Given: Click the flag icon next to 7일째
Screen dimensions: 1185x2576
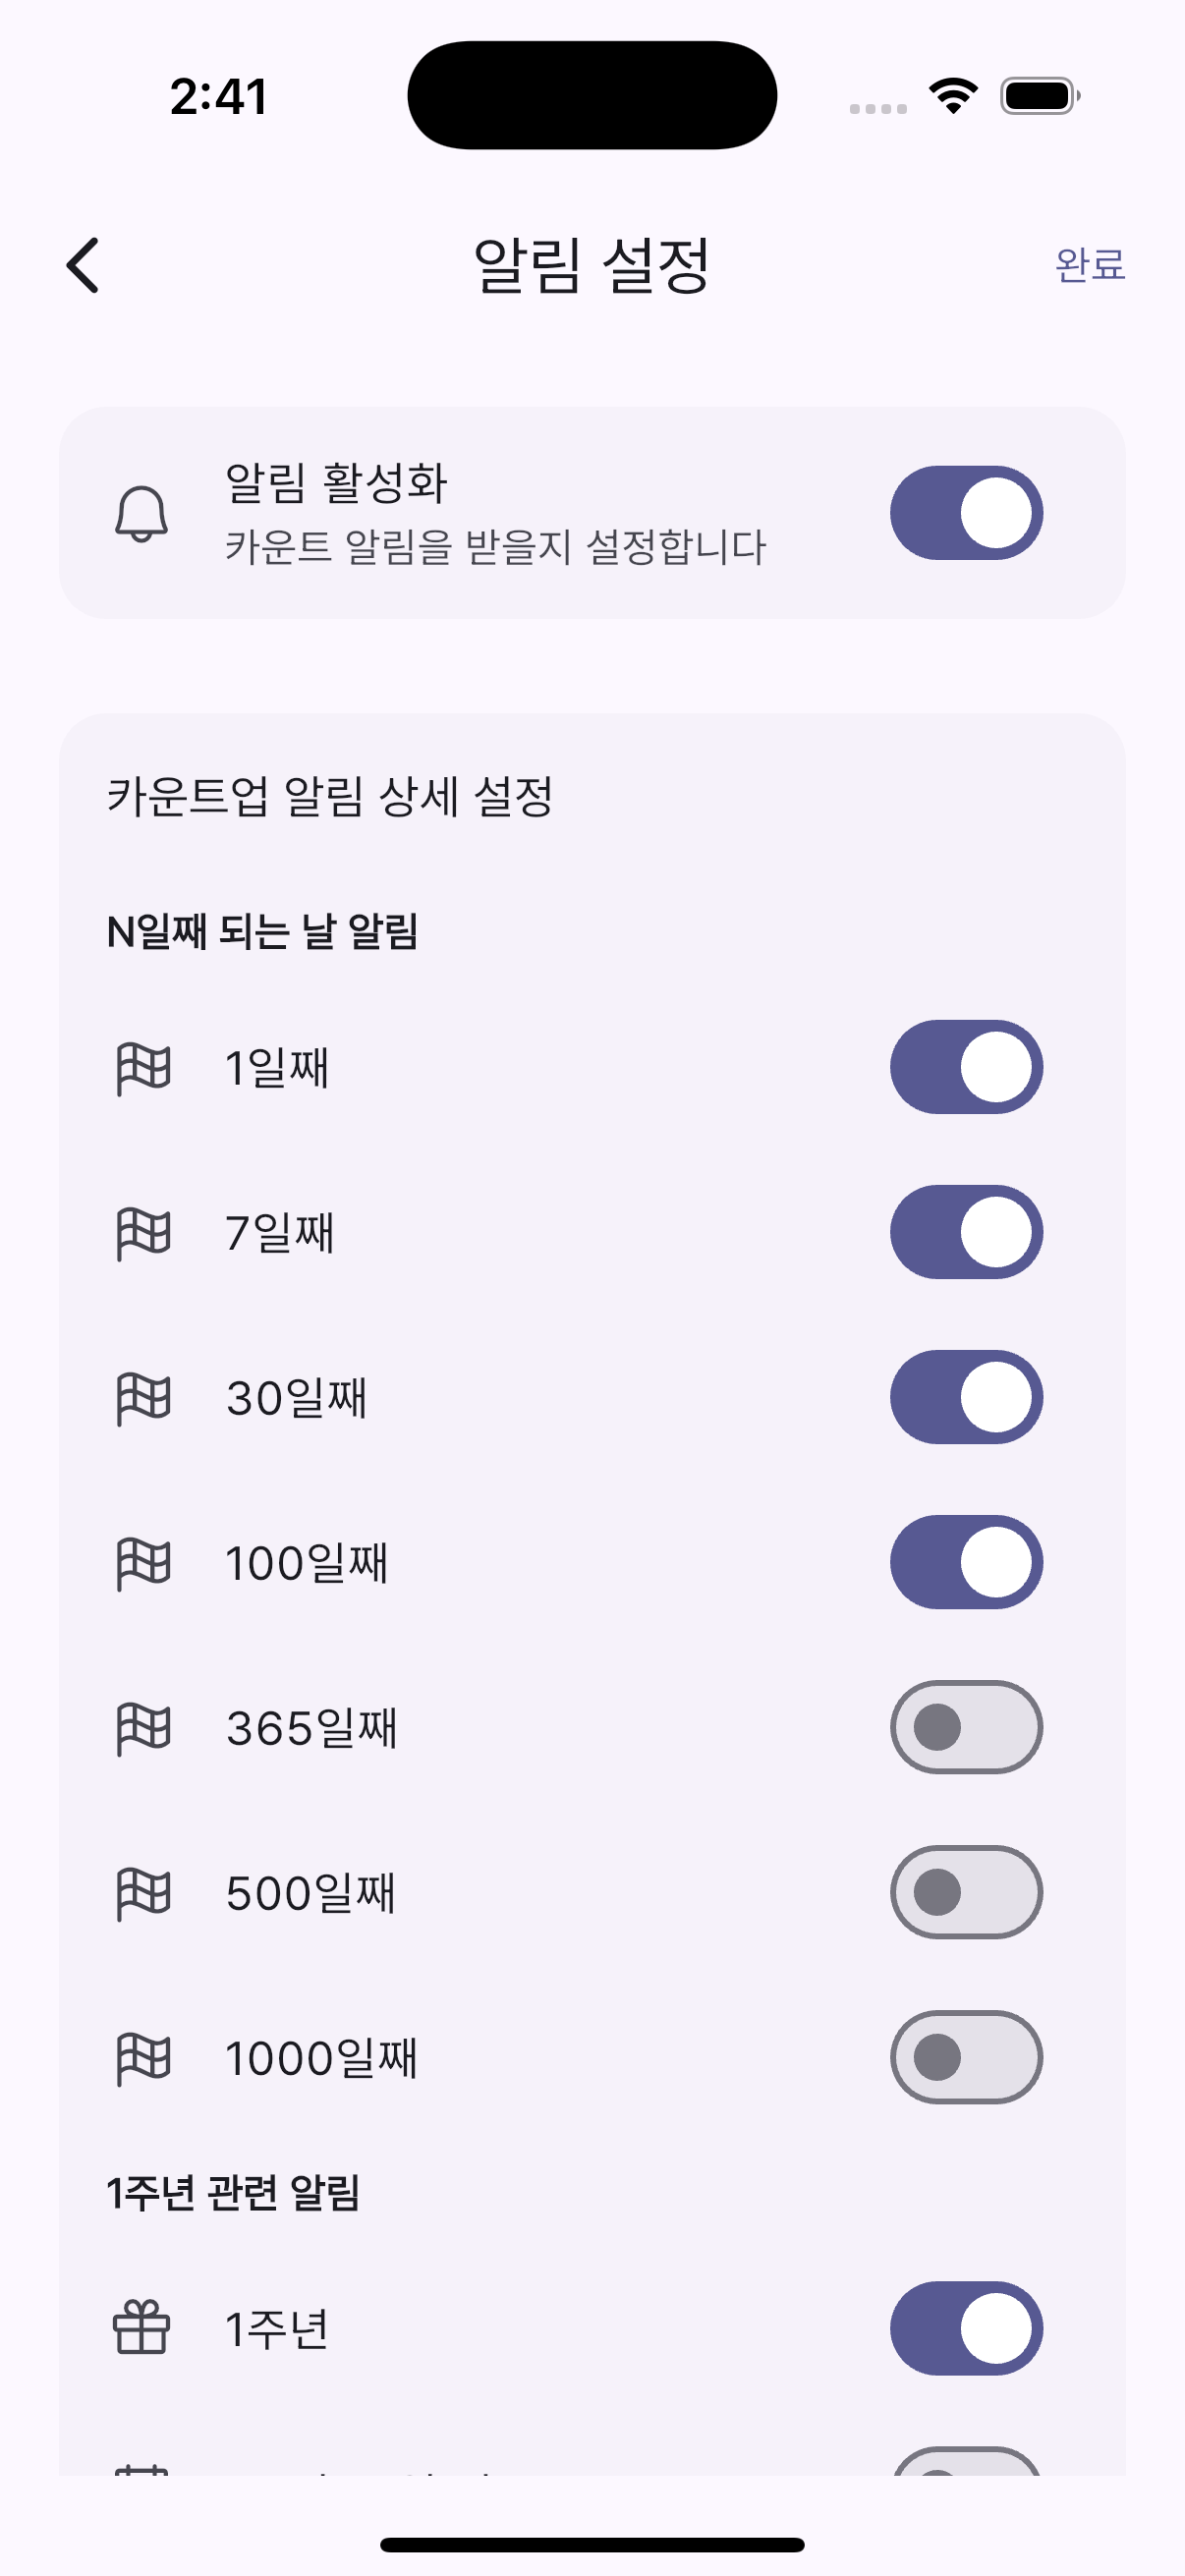Looking at the screenshot, I should pos(143,1233).
